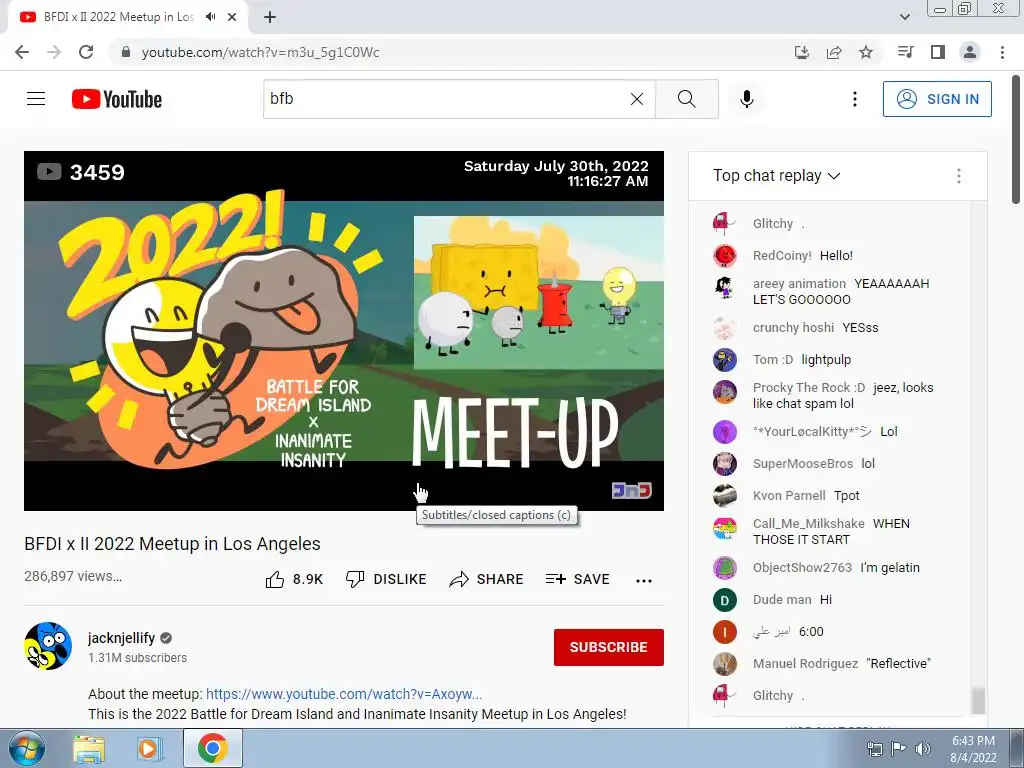The height and width of the screenshot is (768, 1024).
Task: Click Chrome icon in the taskbar
Action: [213, 748]
